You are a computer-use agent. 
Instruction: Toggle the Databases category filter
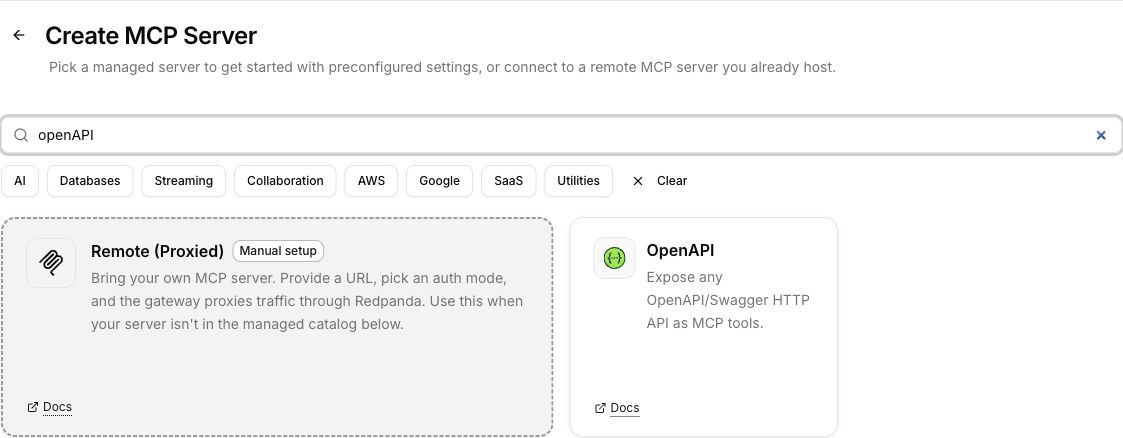[90, 181]
